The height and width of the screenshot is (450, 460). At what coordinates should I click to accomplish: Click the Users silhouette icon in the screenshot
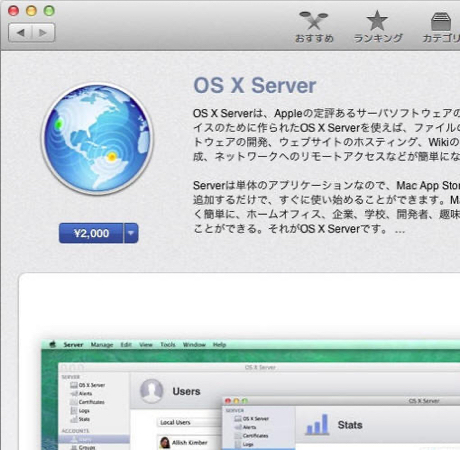click(x=152, y=391)
